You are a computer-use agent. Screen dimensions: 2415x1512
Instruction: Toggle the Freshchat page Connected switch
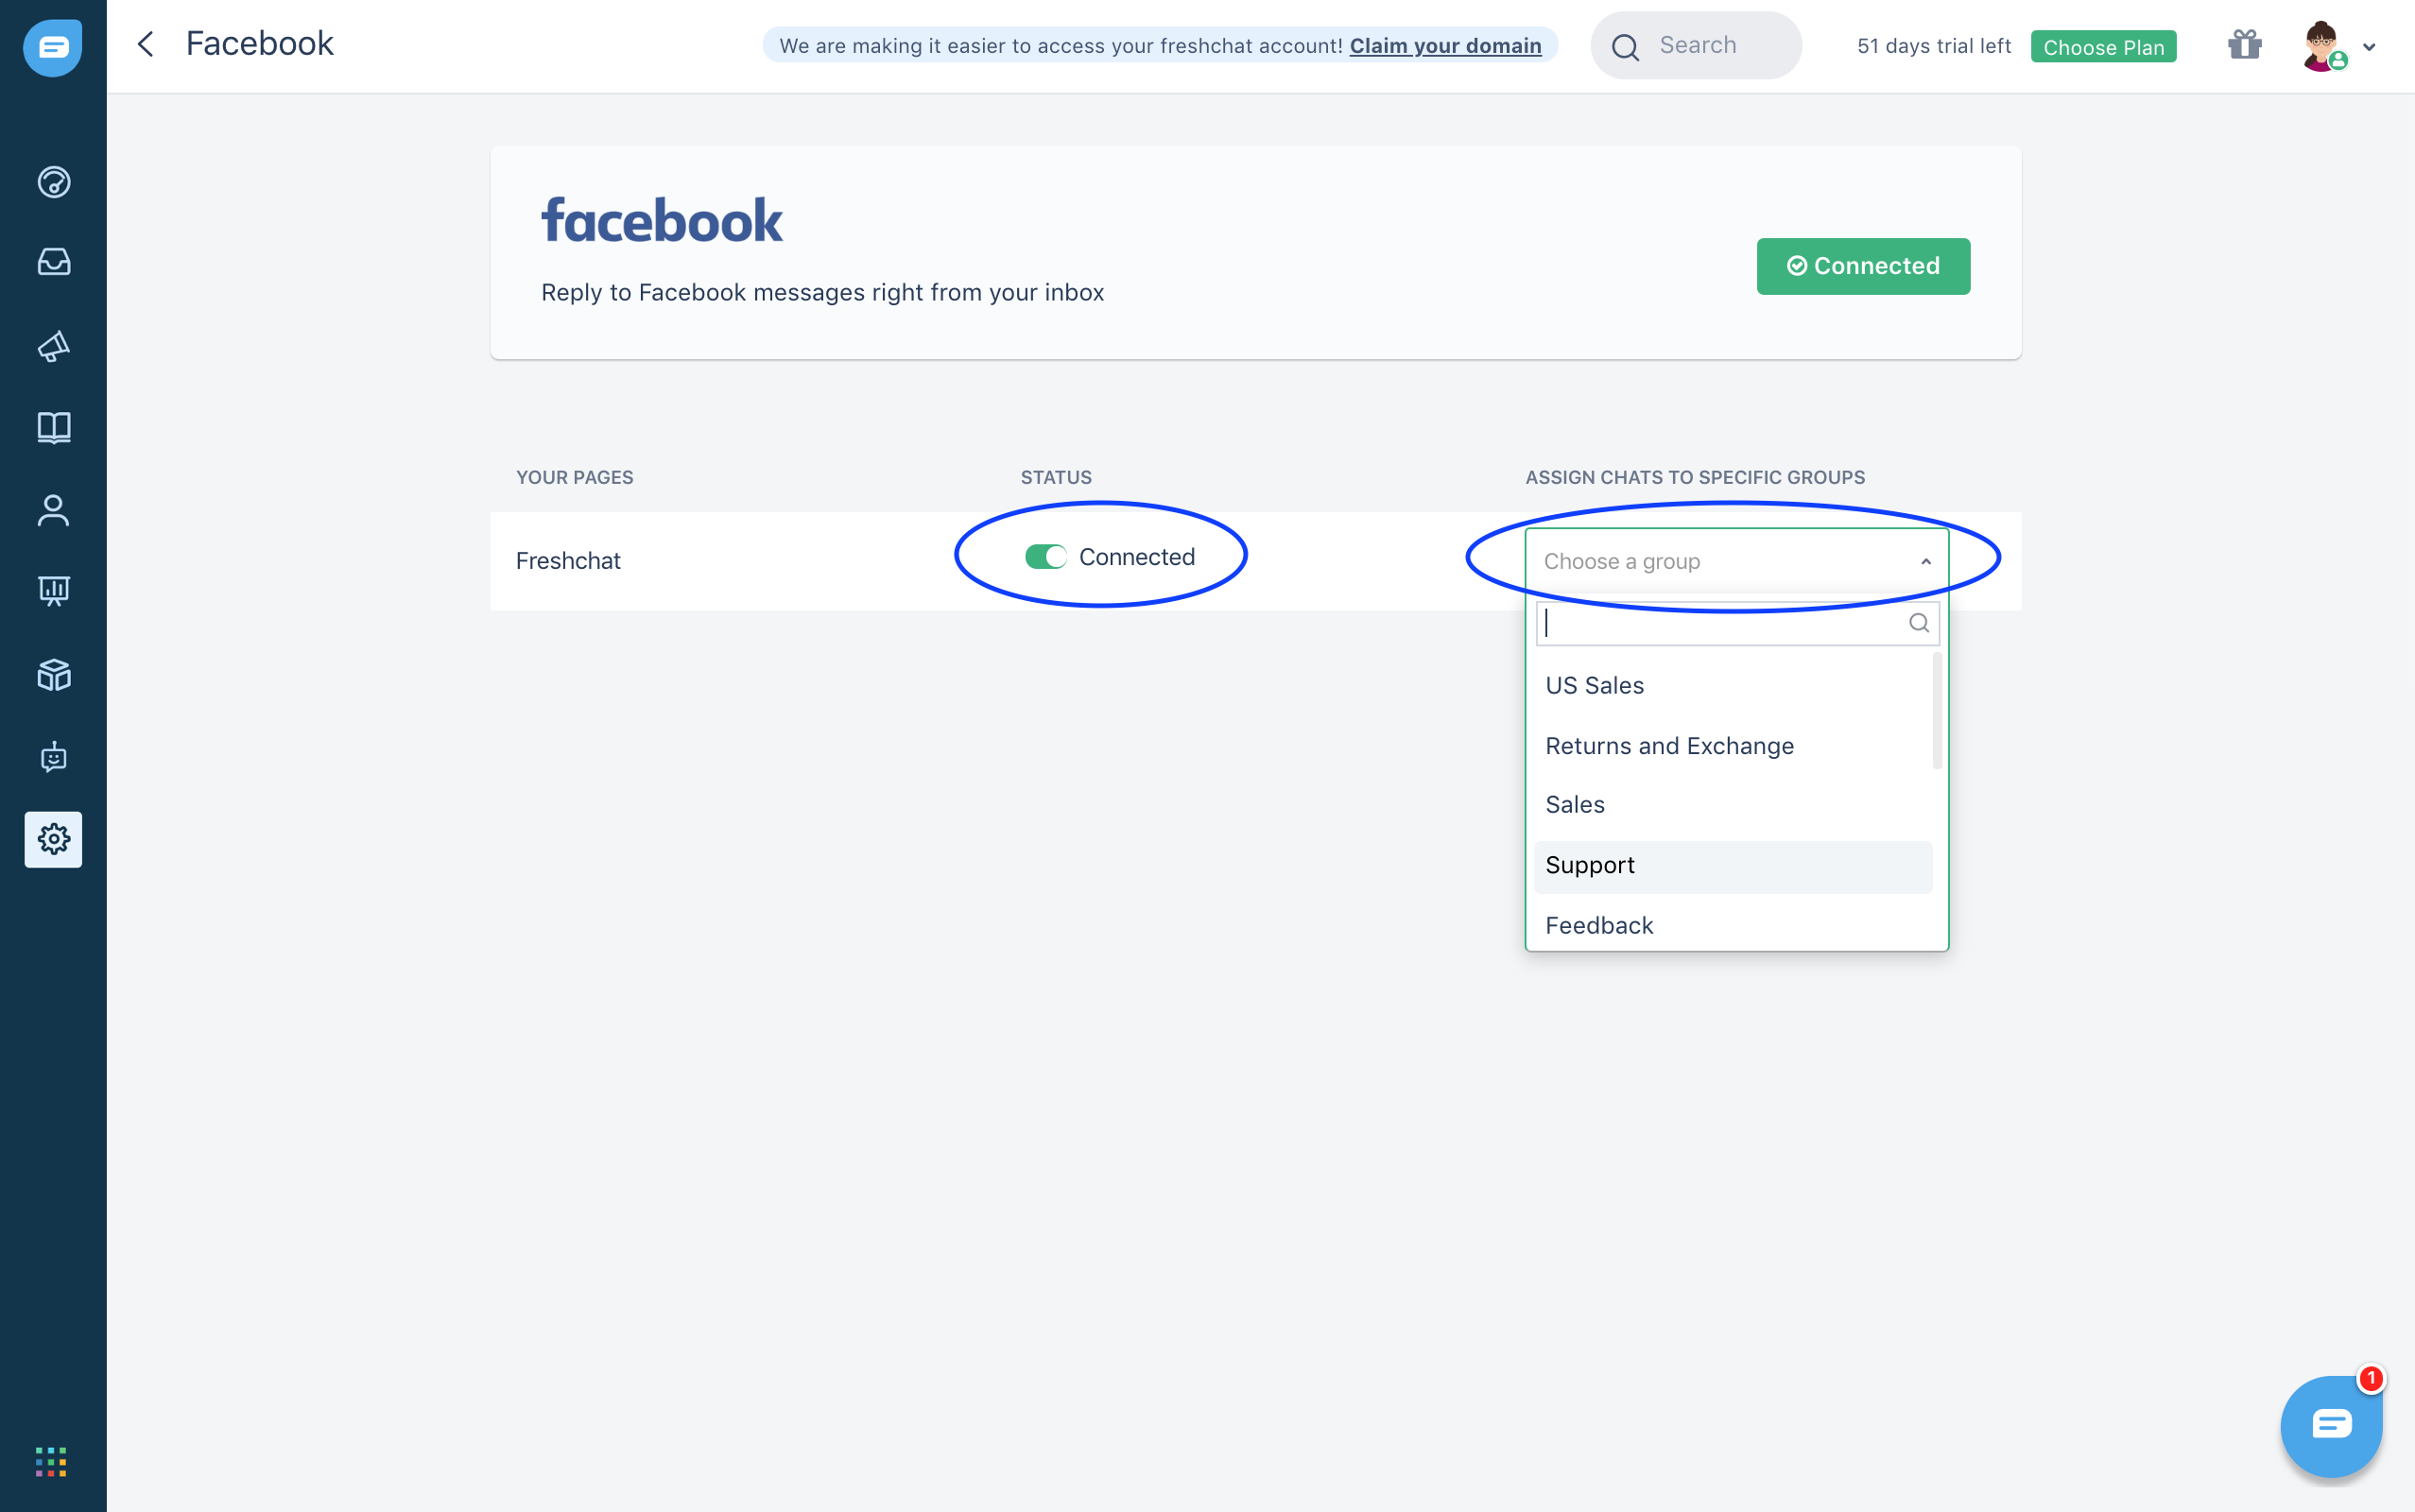pos(1045,557)
